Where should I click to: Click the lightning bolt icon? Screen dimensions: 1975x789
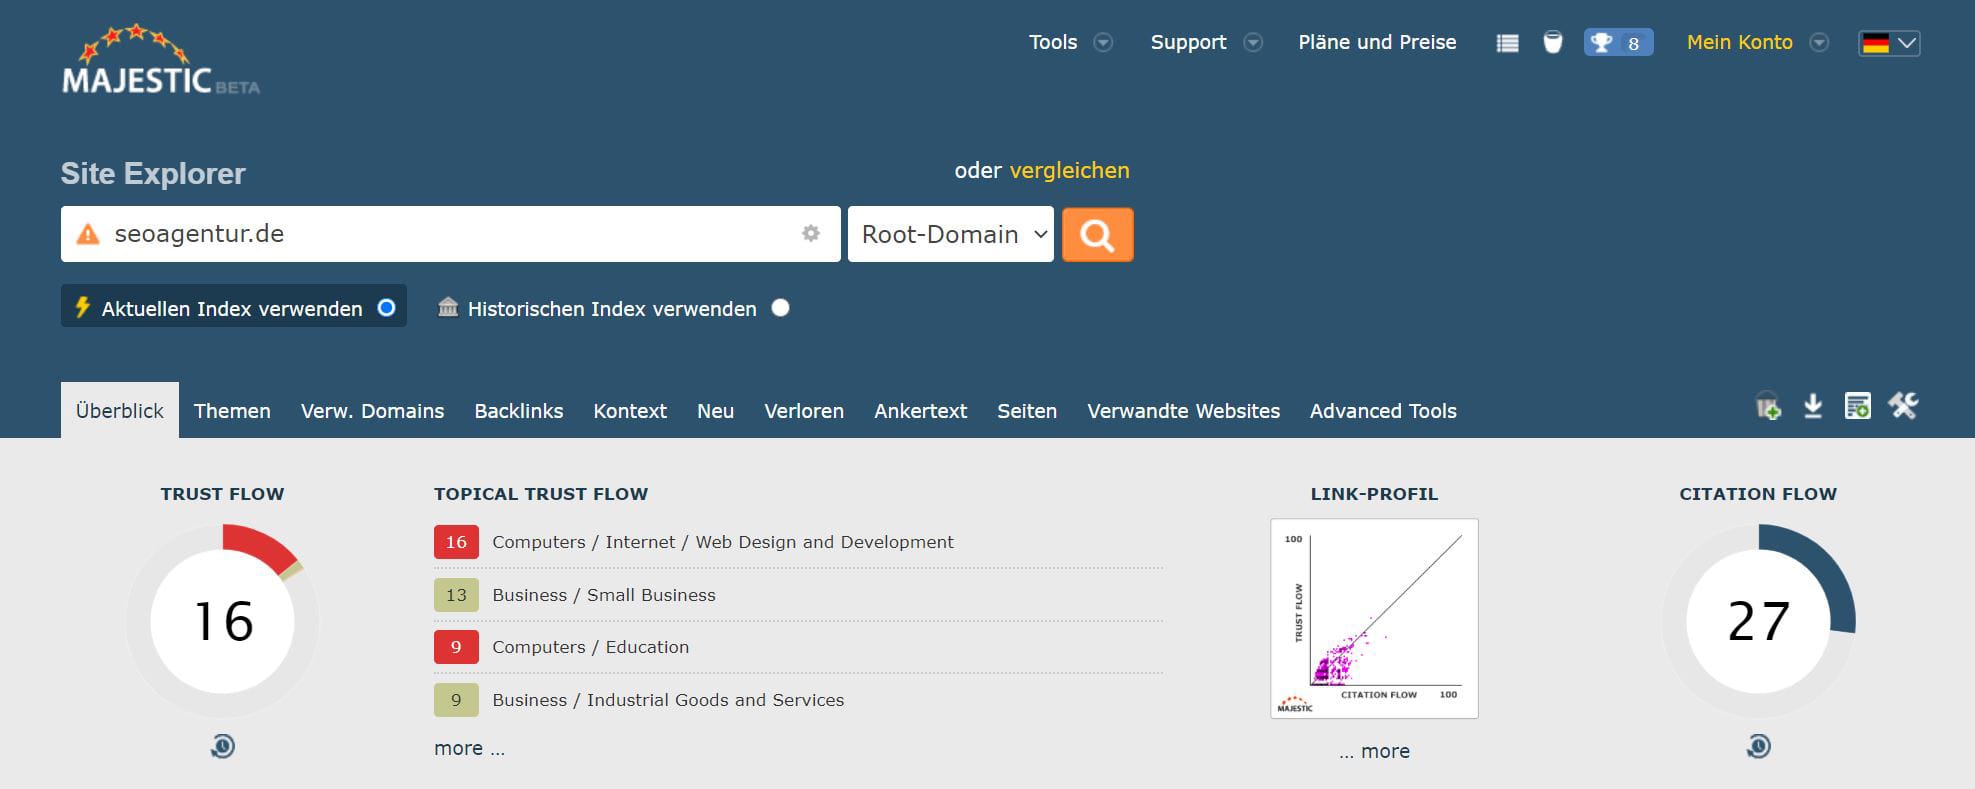(82, 307)
